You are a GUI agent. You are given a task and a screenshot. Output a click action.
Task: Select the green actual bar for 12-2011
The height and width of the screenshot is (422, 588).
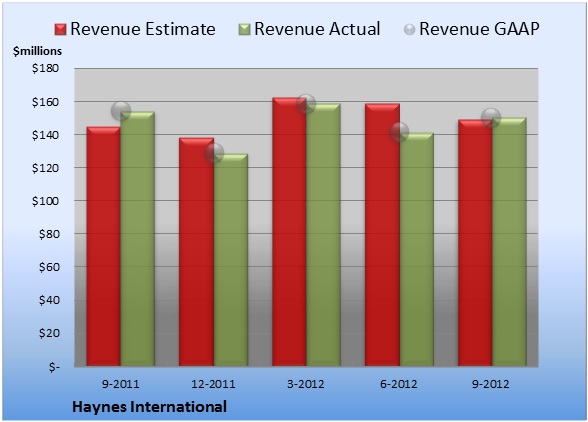click(x=231, y=260)
